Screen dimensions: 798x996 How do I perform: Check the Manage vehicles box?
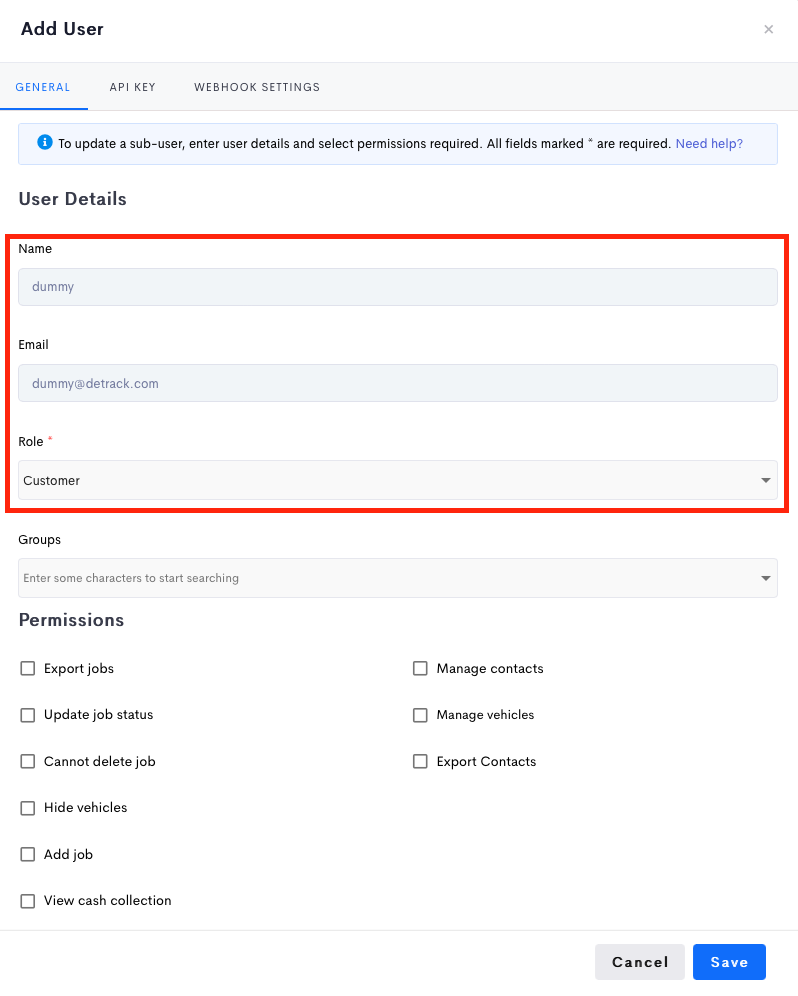[x=420, y=715]
